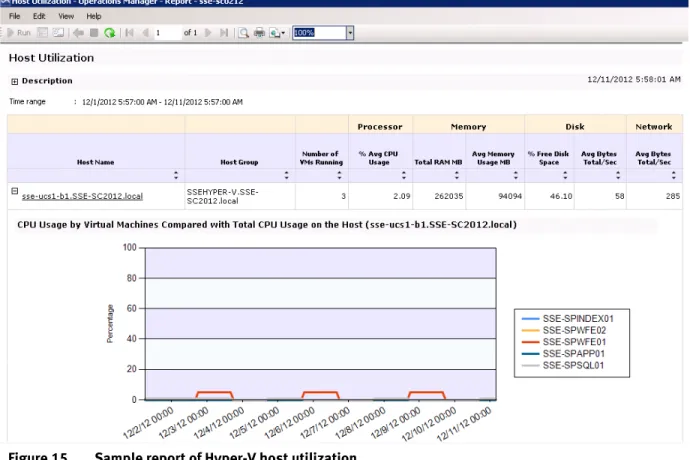Click the Disk column group header
Image resolution: width=690 pixels, height=460 pixels.
coord(575,127)
